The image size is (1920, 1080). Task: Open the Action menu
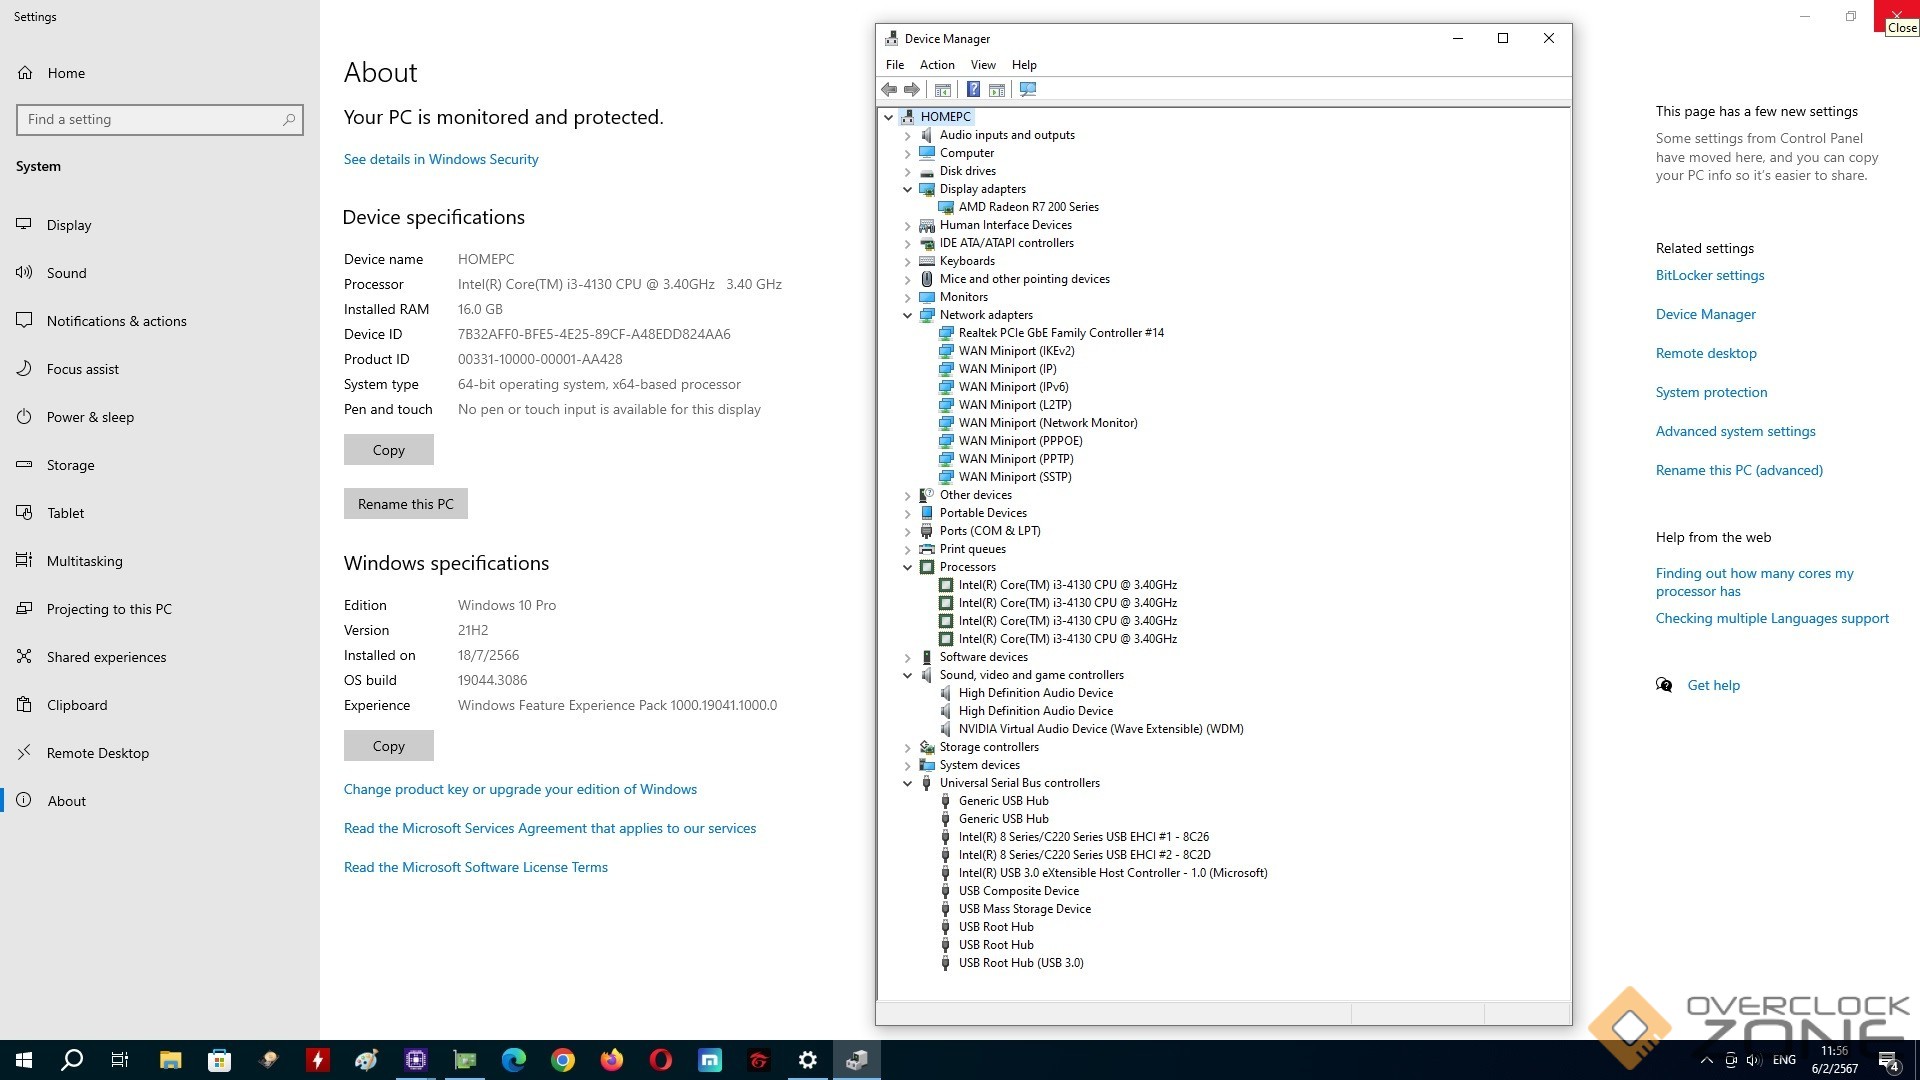937,65
